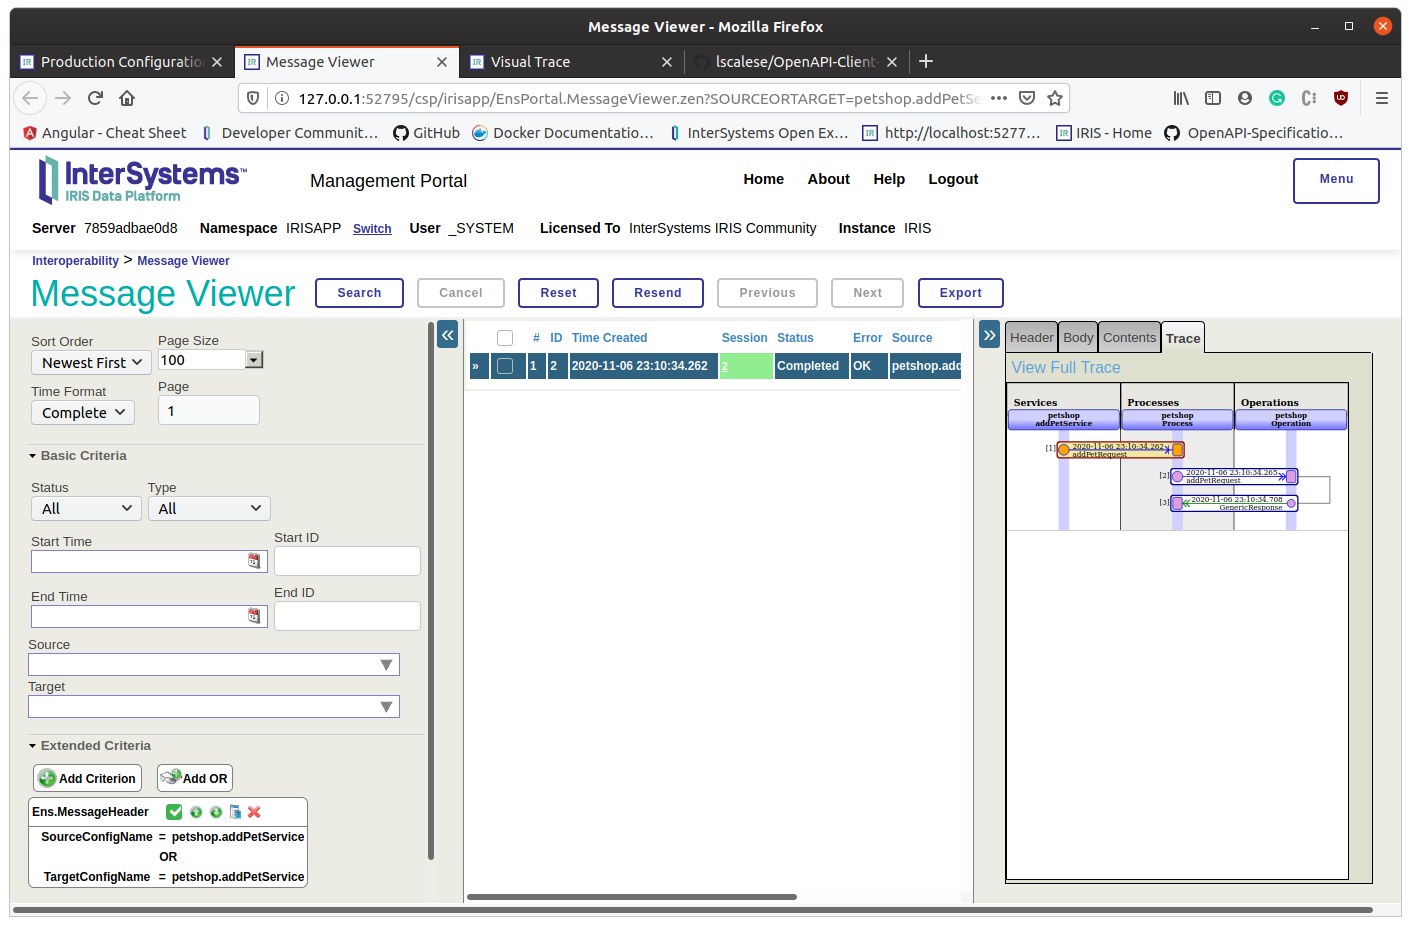Image resolution: width=1411 pixels, height=926 pixels.
Task: Go to Firefox home page
Action: (x=127, y=98)
